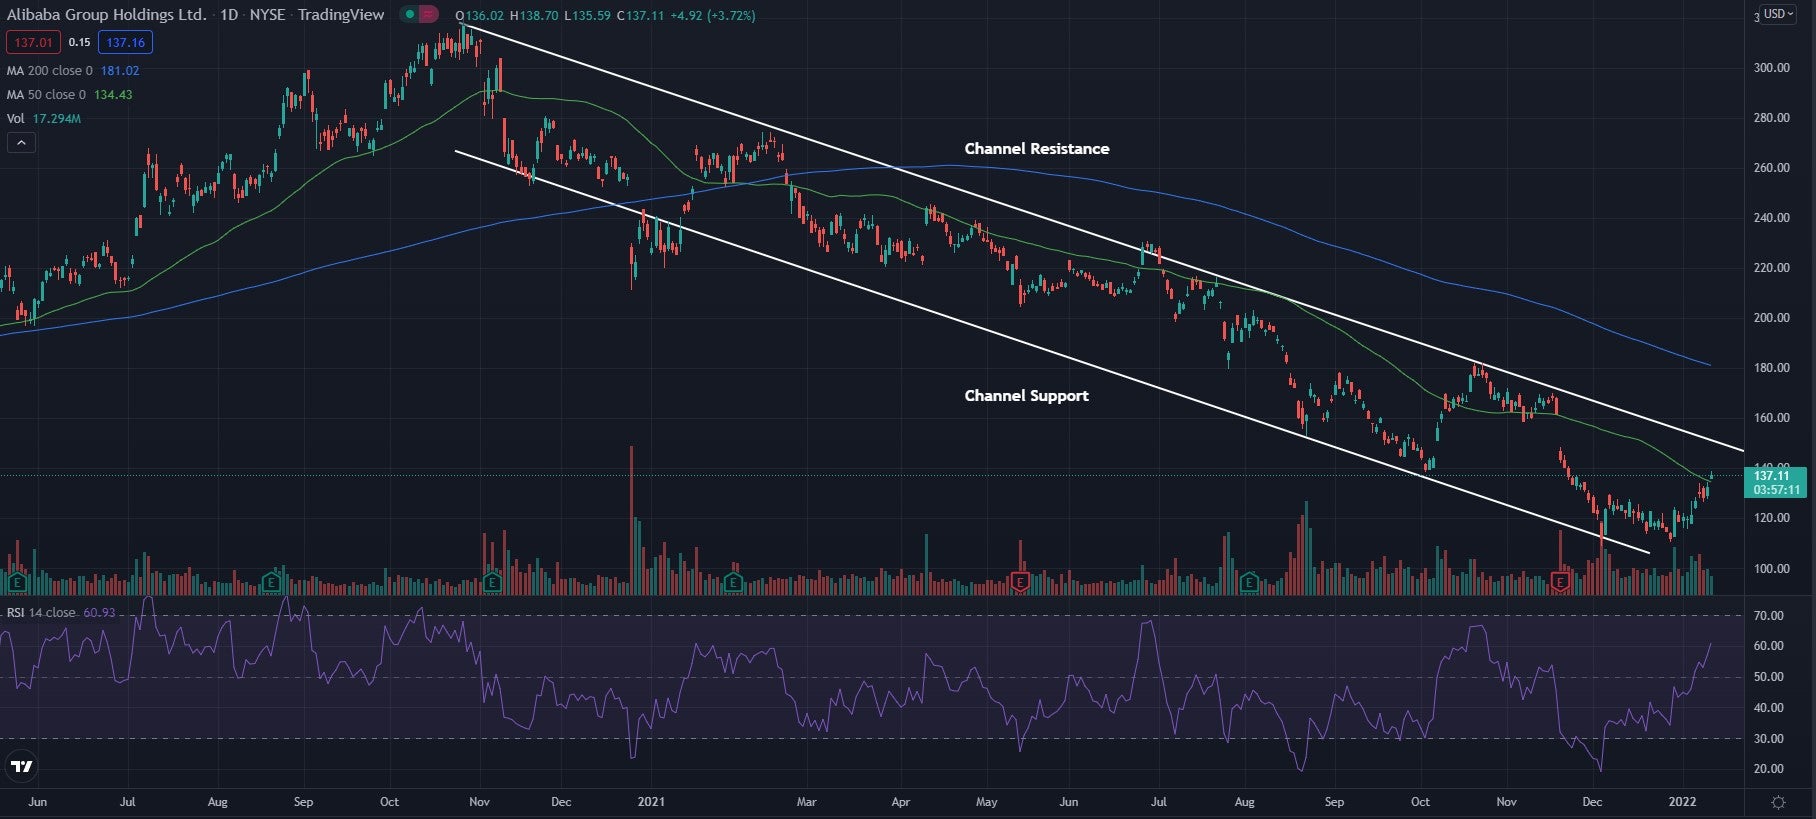Click the red 137.01 sell price button
Viewport: 1816px width, 819px height.
click(33, 42)
